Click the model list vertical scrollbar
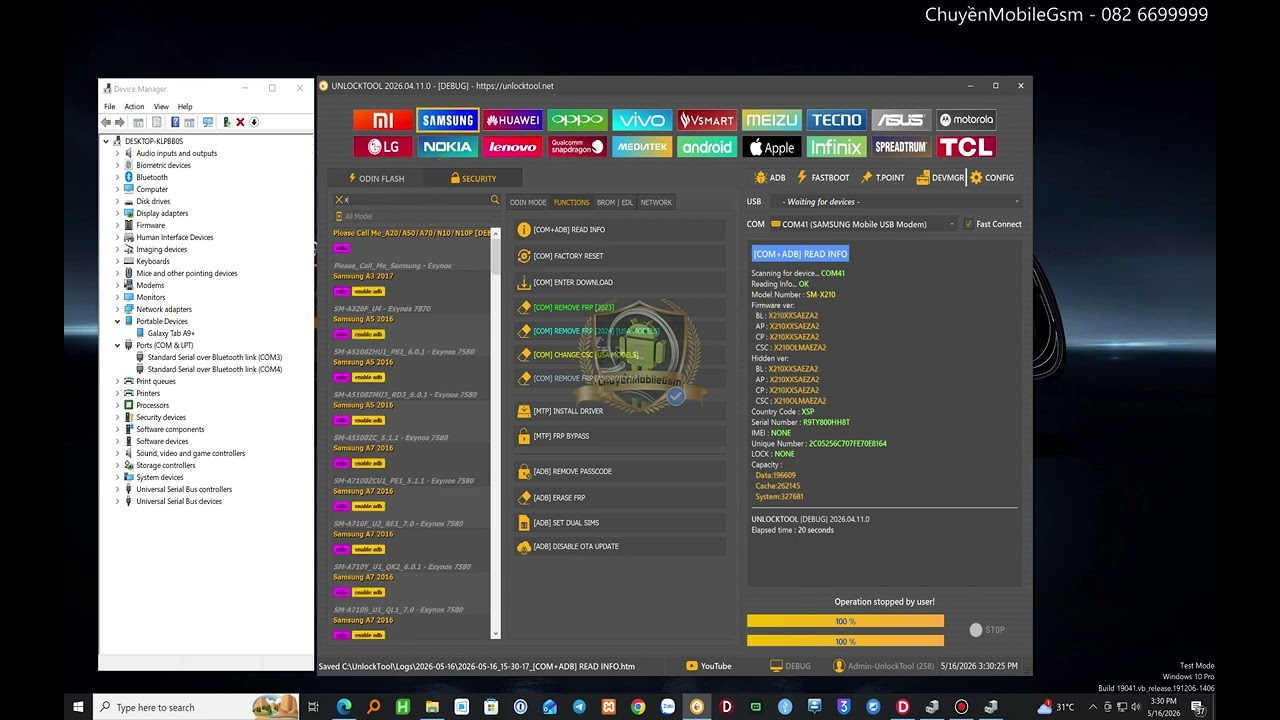 click(x=495, y=434)
